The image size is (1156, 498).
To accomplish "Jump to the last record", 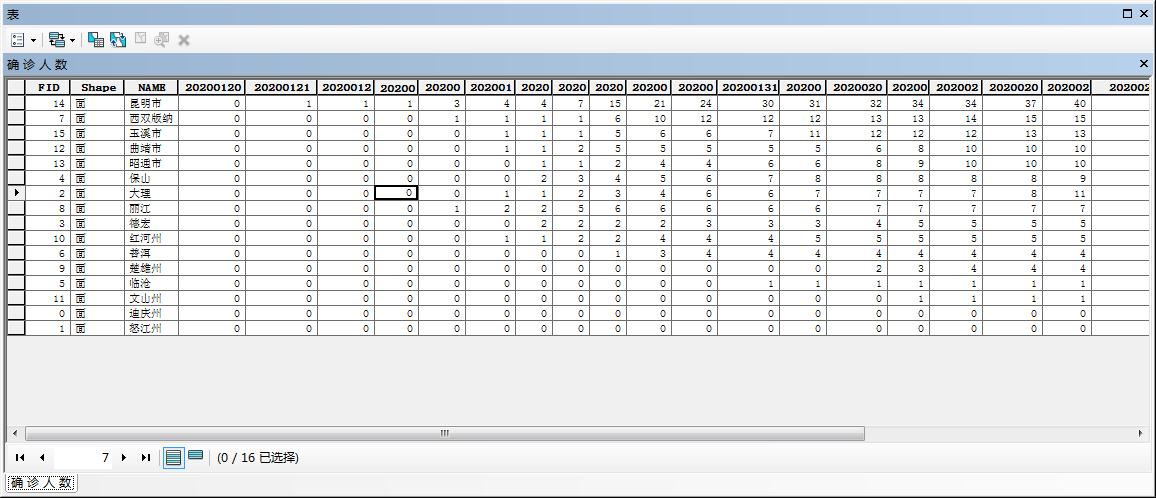I will pos(146,457).
